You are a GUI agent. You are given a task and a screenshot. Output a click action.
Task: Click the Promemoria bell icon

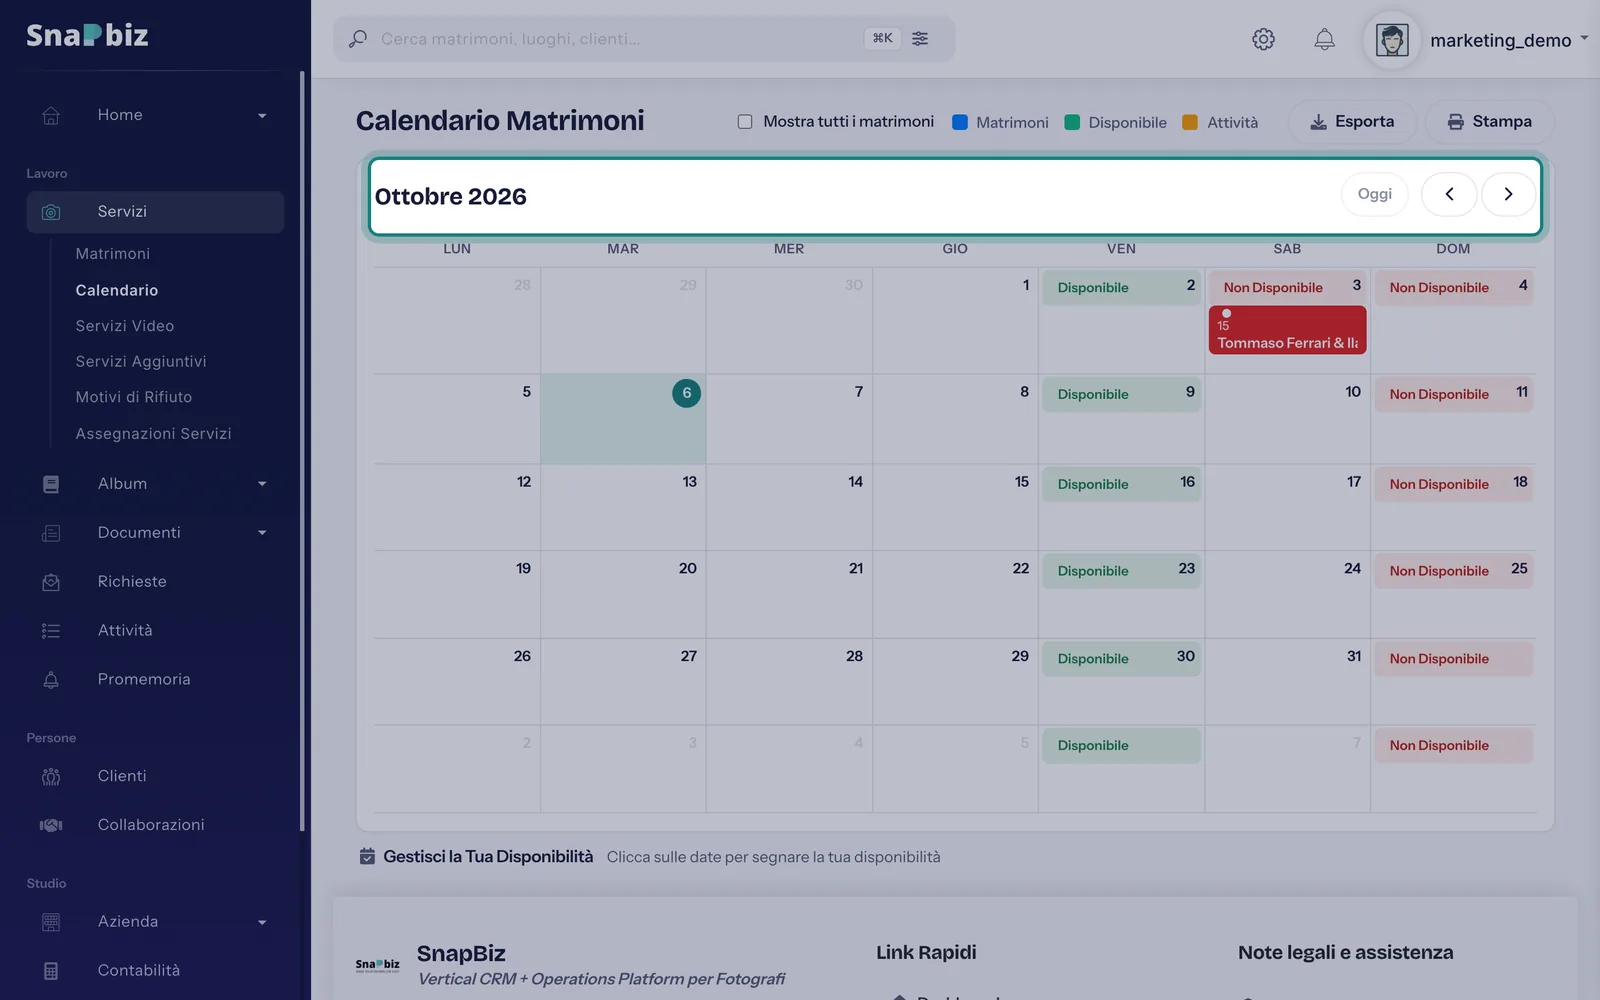pyautogui.click(x=51, y=680)
